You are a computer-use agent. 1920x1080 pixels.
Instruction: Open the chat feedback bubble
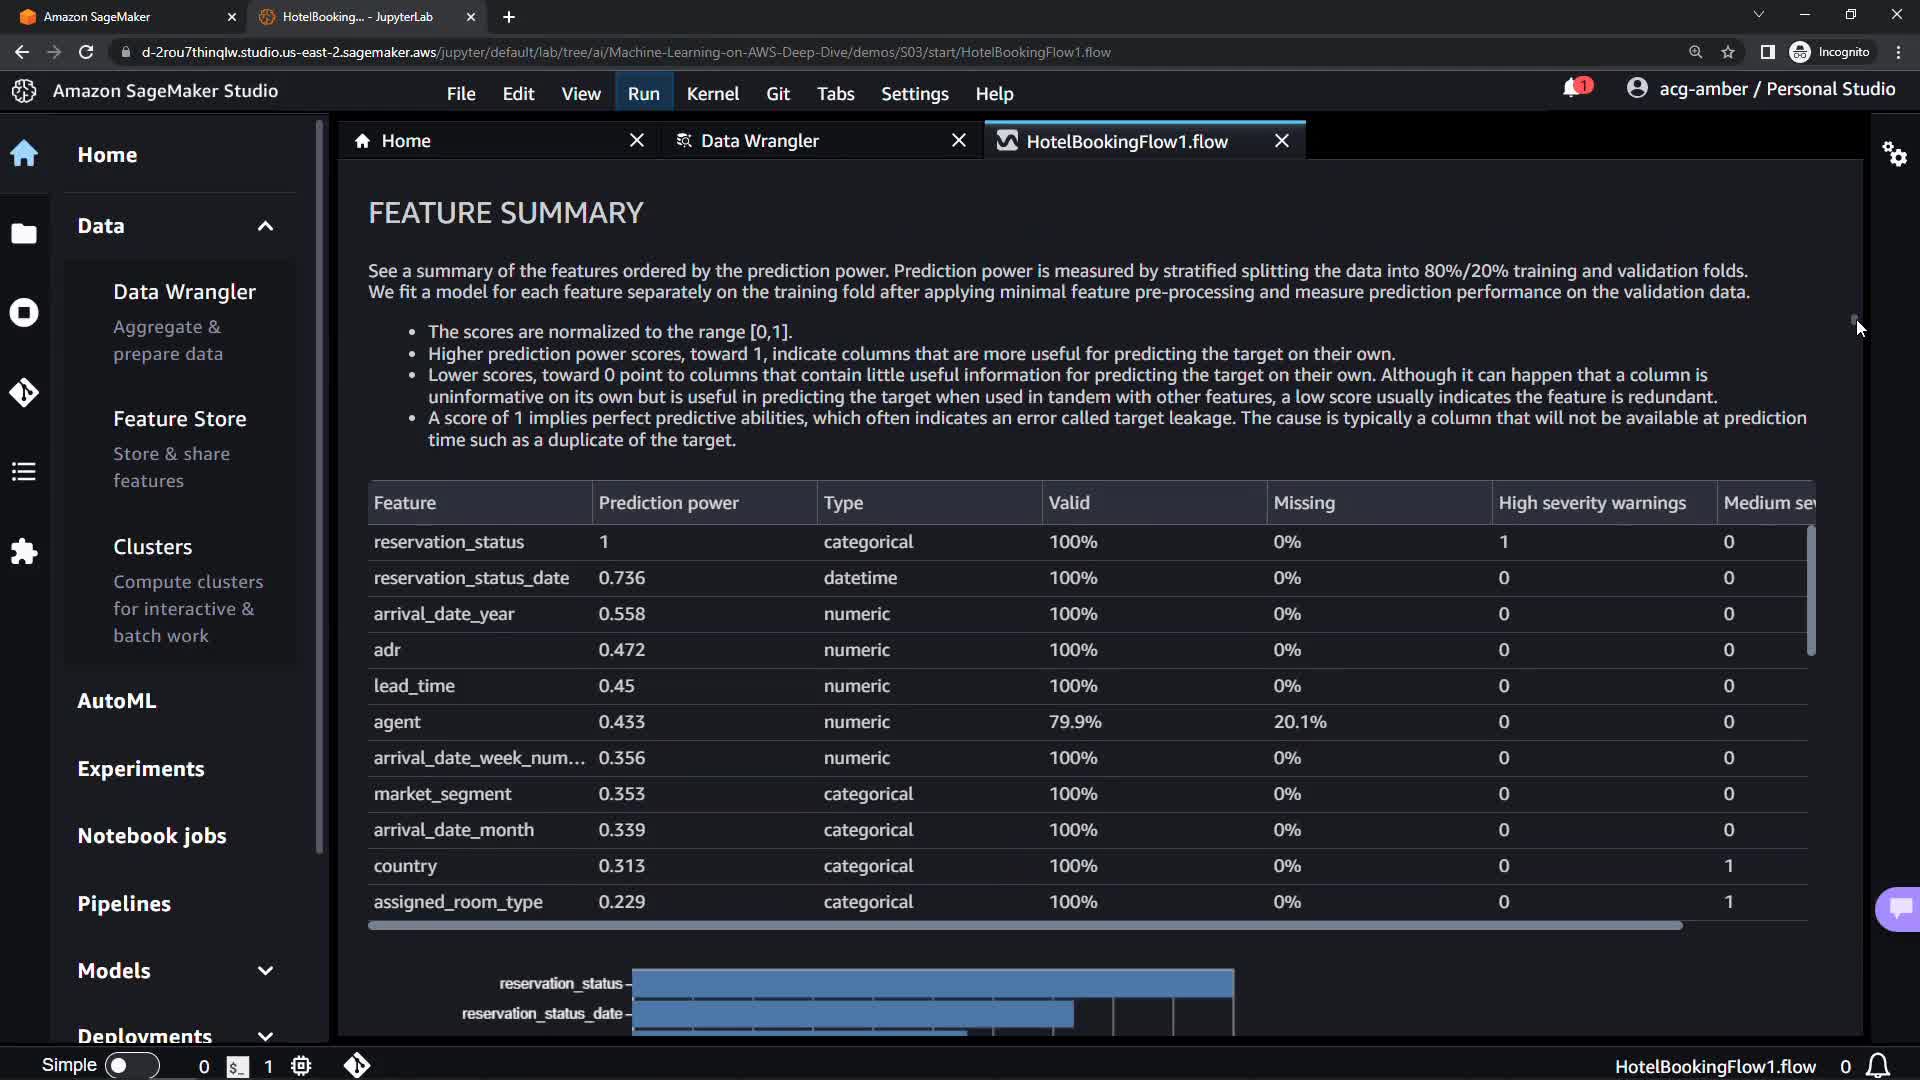coord(1900,908)
